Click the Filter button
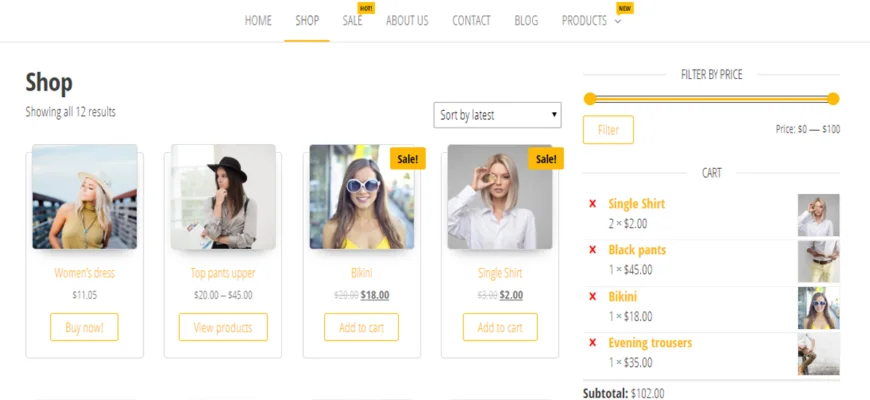The height and width of the screenshot is (400, 870). click(x=608, y=130)
